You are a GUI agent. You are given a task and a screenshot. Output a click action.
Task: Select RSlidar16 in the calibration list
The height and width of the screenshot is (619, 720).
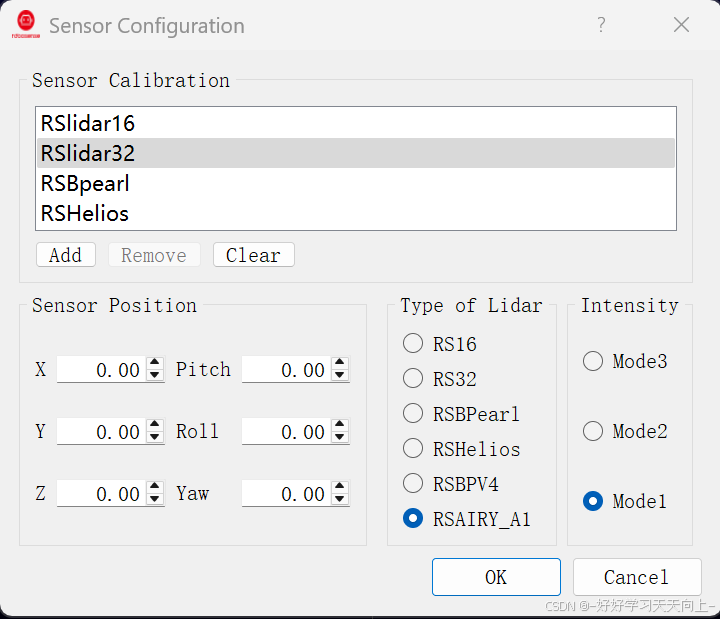coord(88,124)
